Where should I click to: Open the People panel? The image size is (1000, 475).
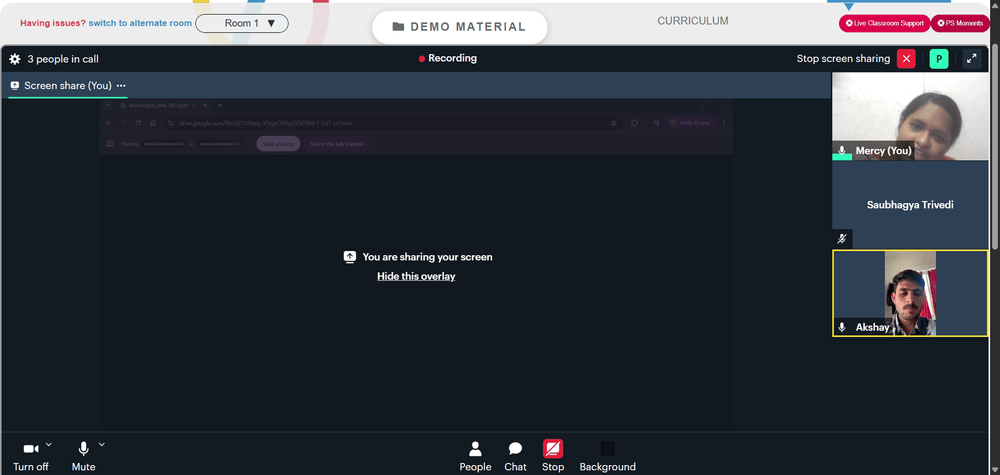pos(475,457)
